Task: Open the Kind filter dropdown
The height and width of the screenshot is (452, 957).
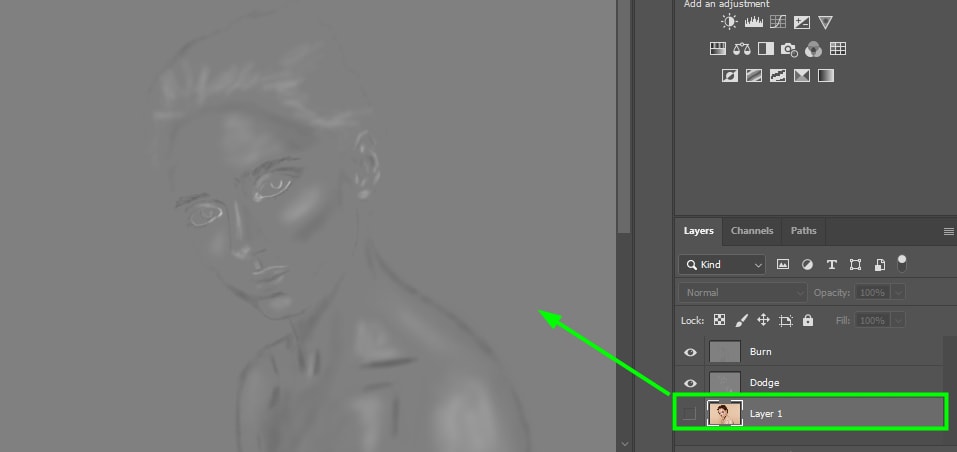Action: (x=722, y=265)
